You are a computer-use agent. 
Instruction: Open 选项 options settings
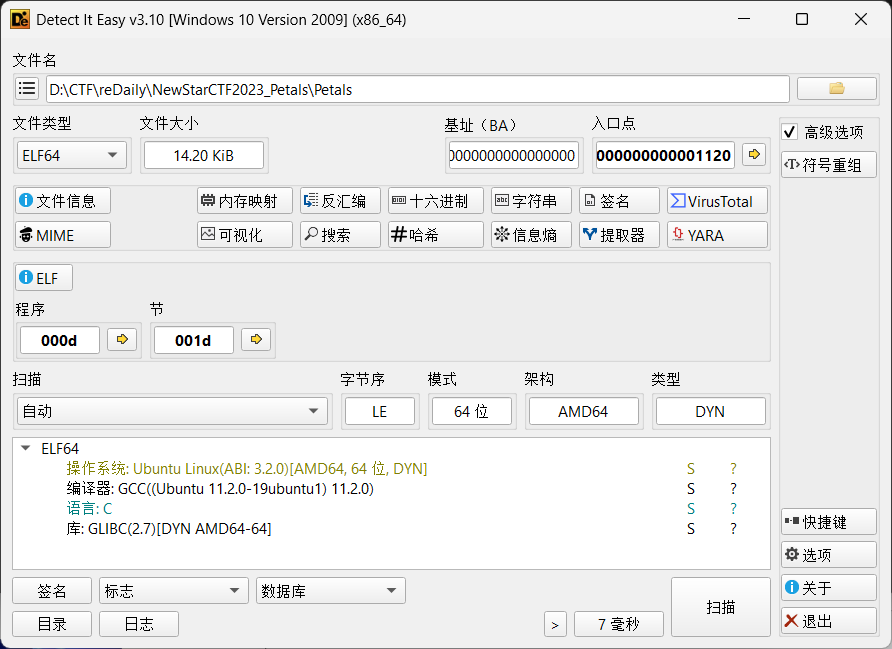point(828,555)
